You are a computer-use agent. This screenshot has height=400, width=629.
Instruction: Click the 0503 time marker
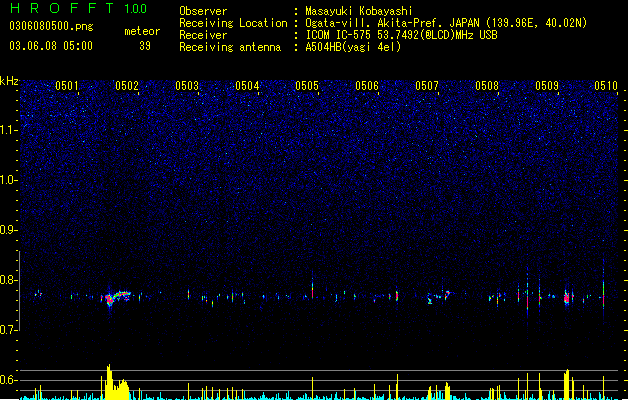point(187,86)
